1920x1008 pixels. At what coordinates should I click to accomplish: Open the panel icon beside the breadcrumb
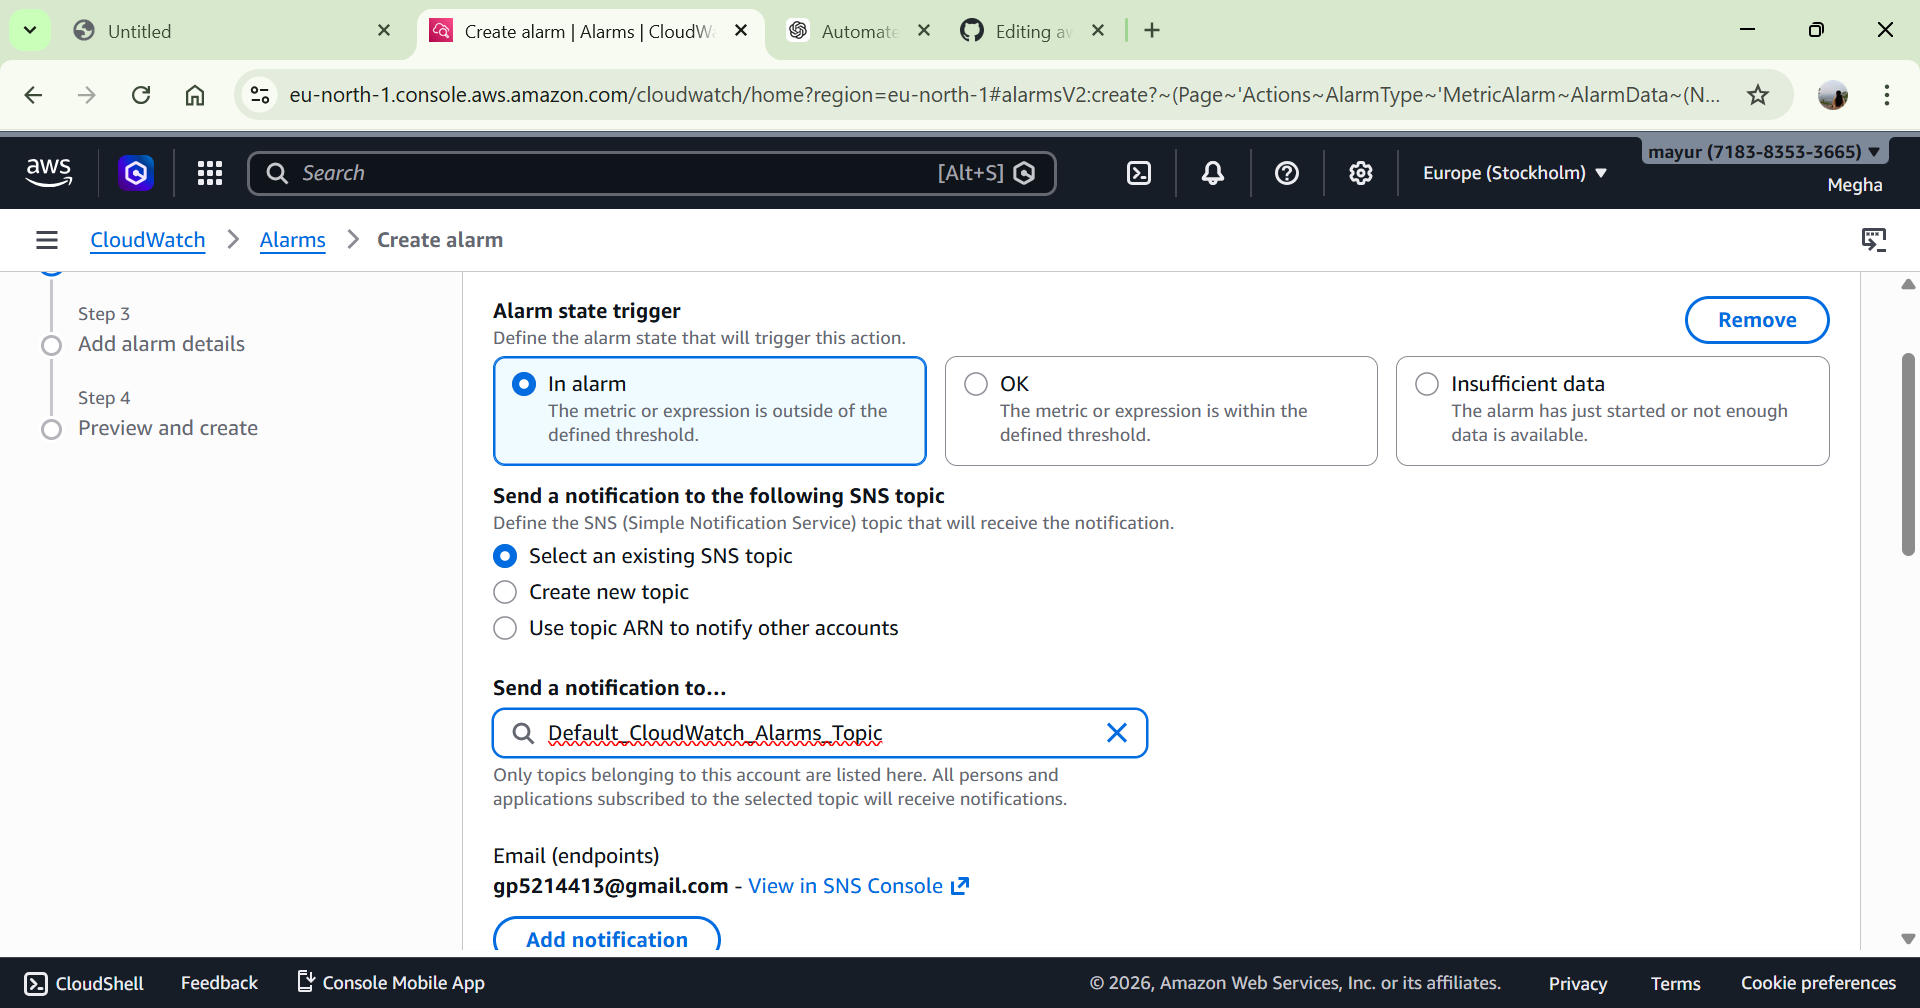(x=1874, y=240)
